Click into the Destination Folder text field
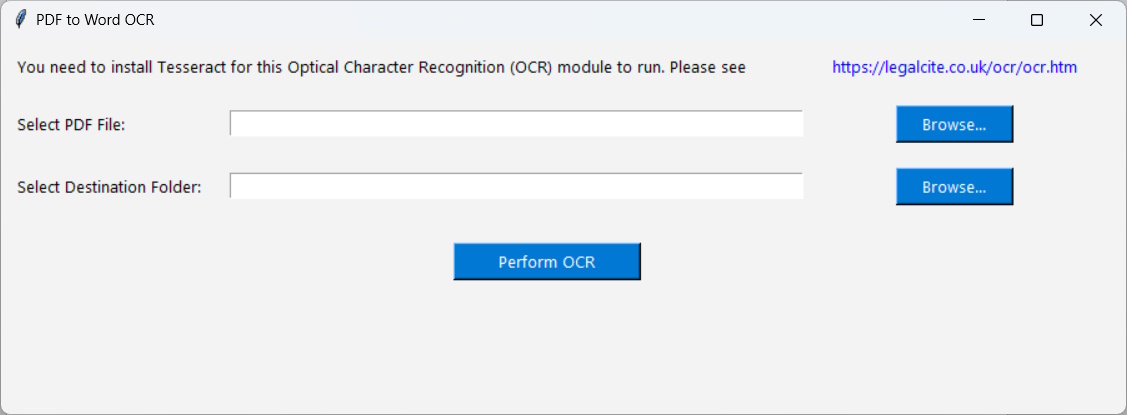The image size is (1127, 415). click(516, 187)
